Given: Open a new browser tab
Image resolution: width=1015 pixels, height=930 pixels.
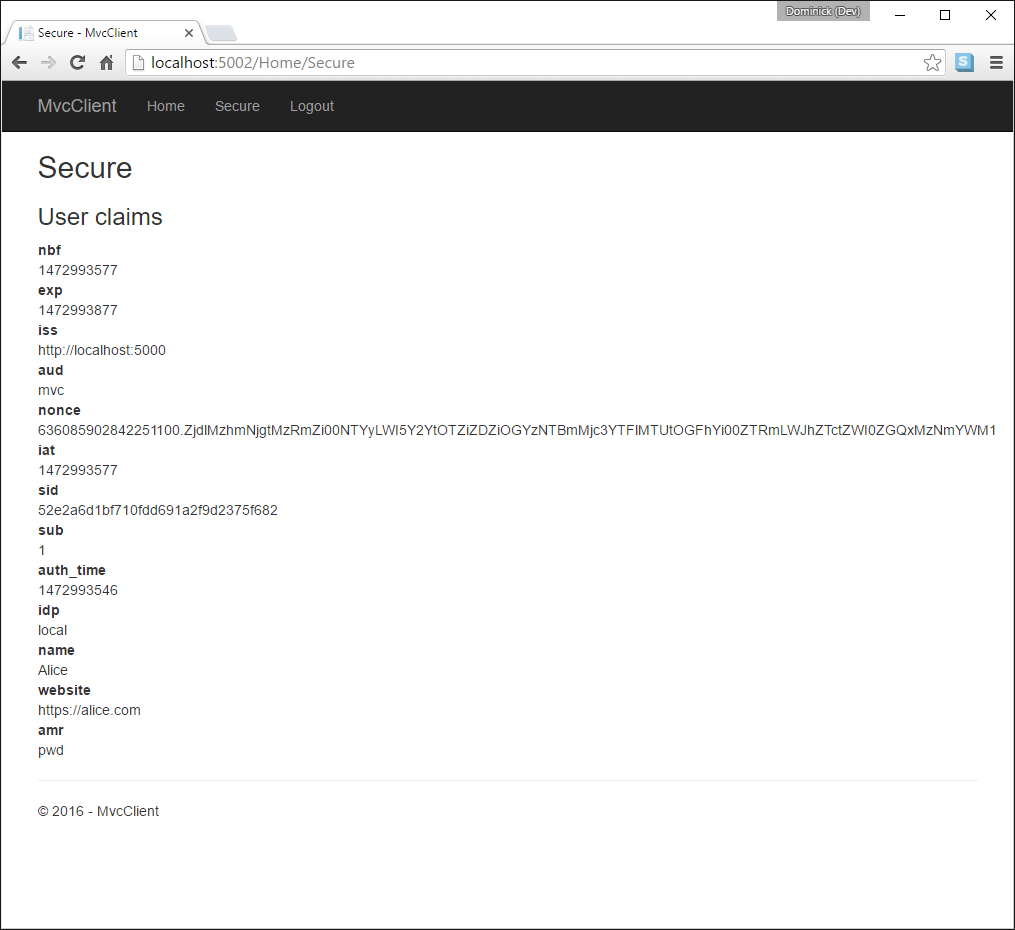Looking at the screenshot, I should pyautogui.click(x=221, y=33).
